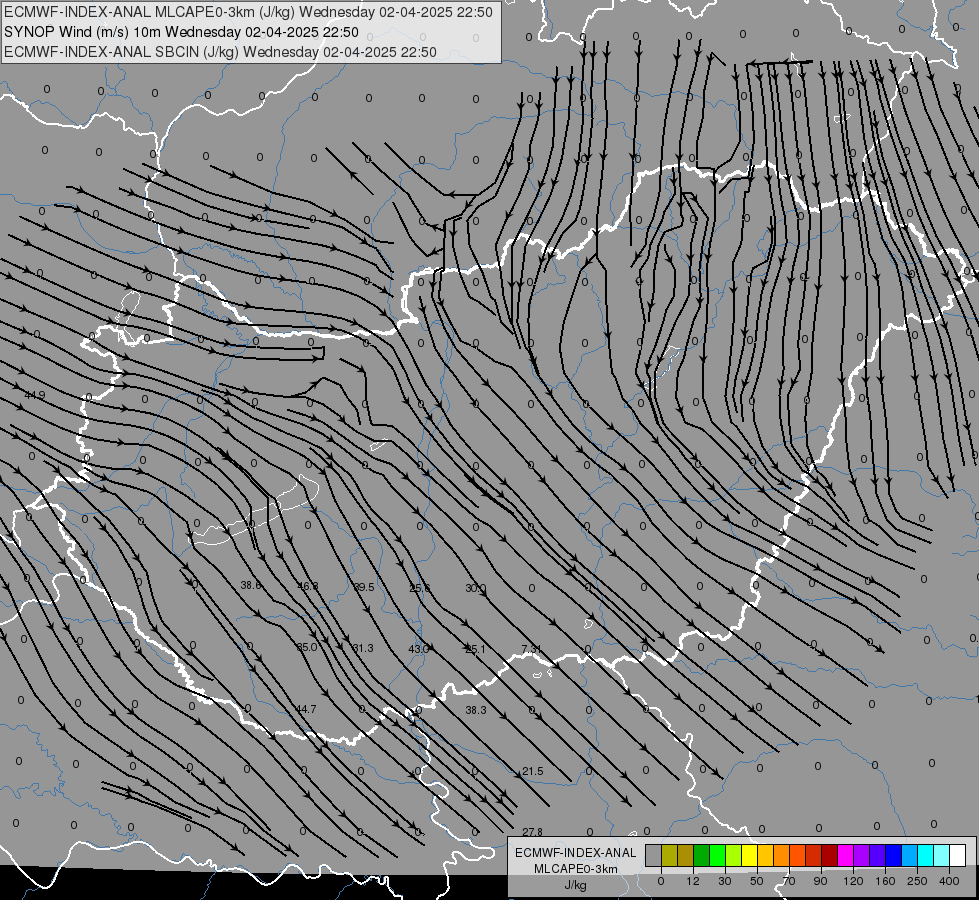Select the gray swatch in the MLCAPE legend
Screen dimensions: 979x900
click(654, 856)
